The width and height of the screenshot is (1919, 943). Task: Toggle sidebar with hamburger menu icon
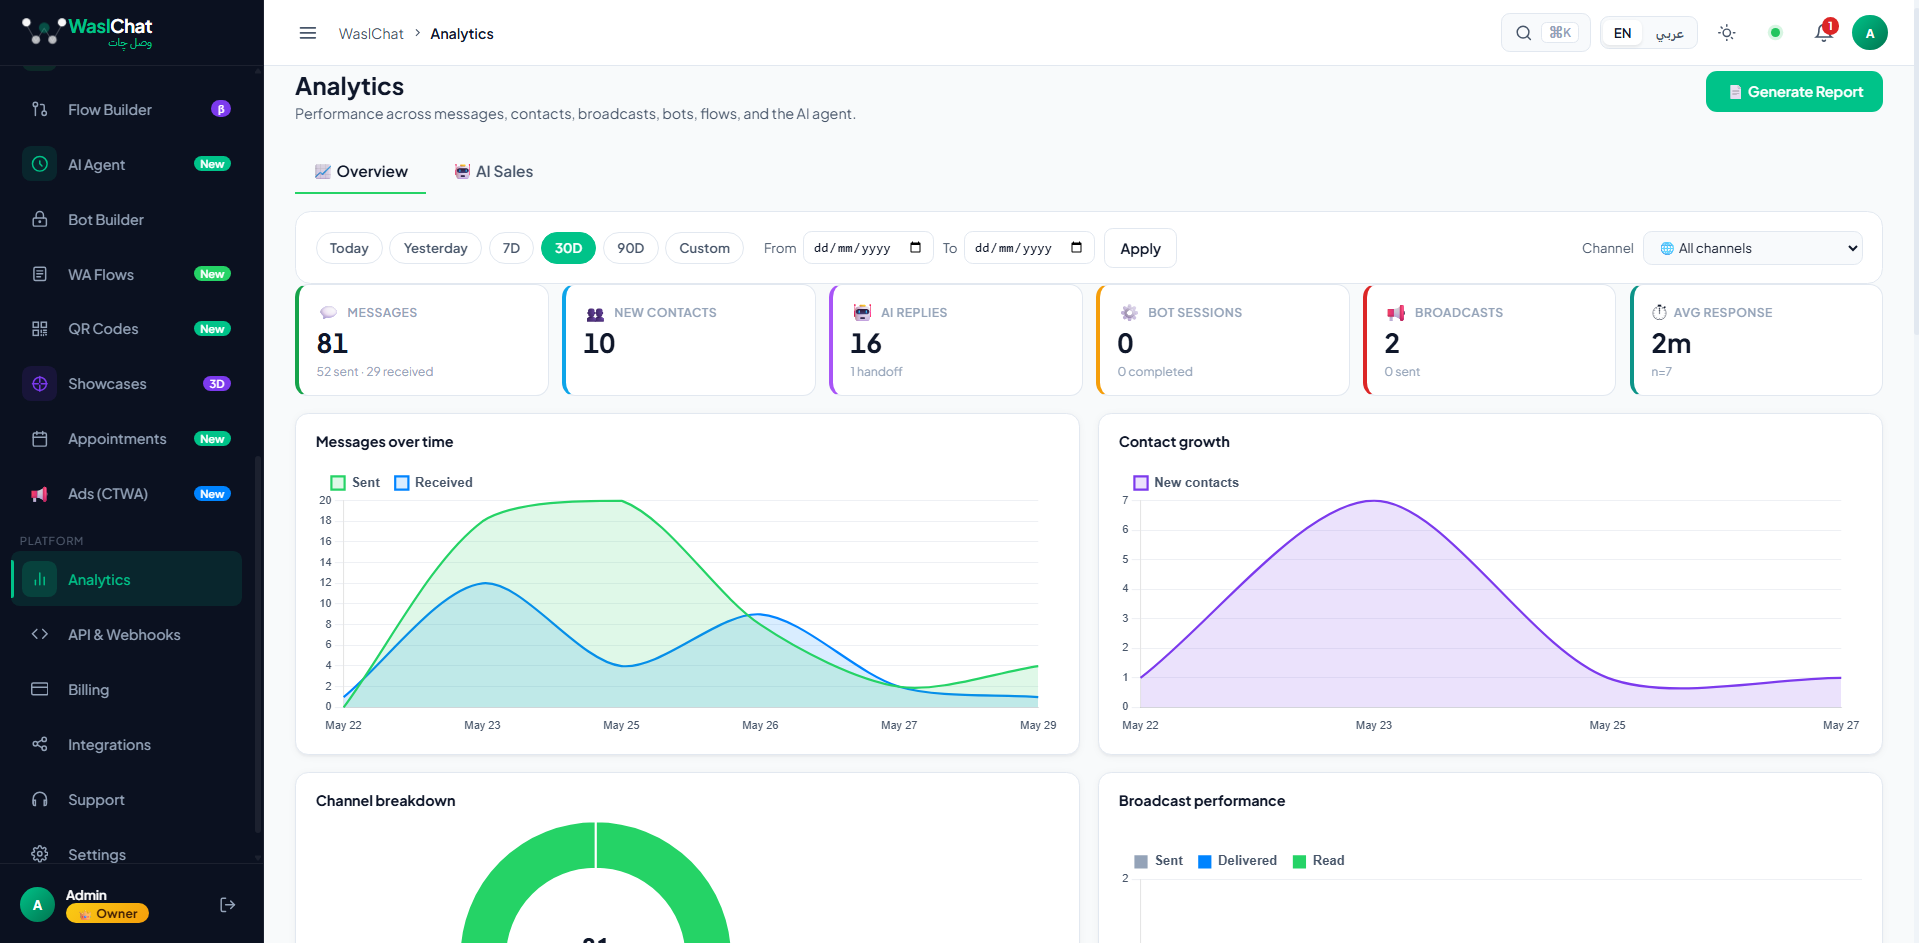[308, 33]
